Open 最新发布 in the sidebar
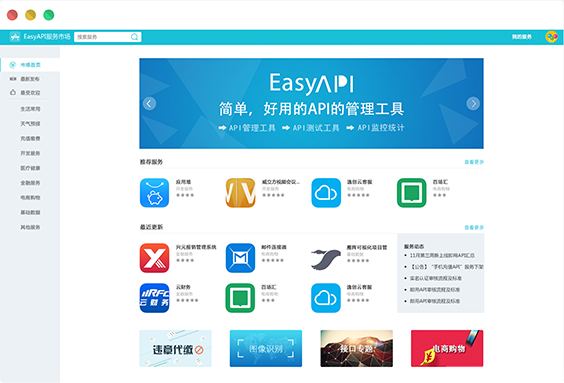This screenshot has width=564, height=383. coord(30,79)
